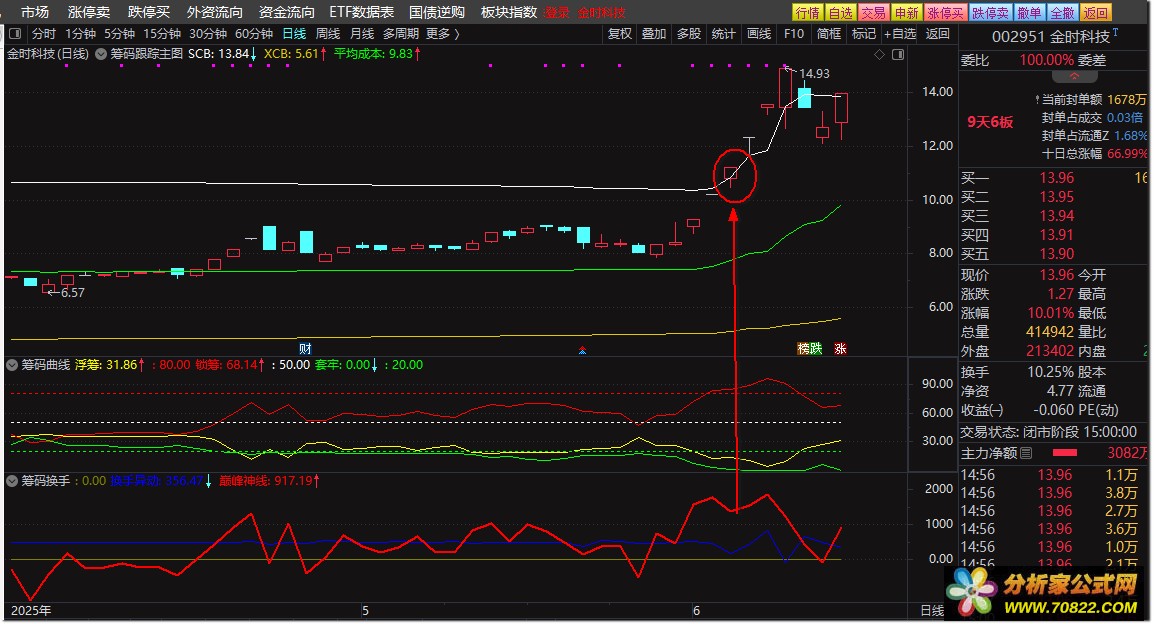Open the 外资流向 menu
The width and height of the screenshot is (1154, 624).
pos(215,13)
